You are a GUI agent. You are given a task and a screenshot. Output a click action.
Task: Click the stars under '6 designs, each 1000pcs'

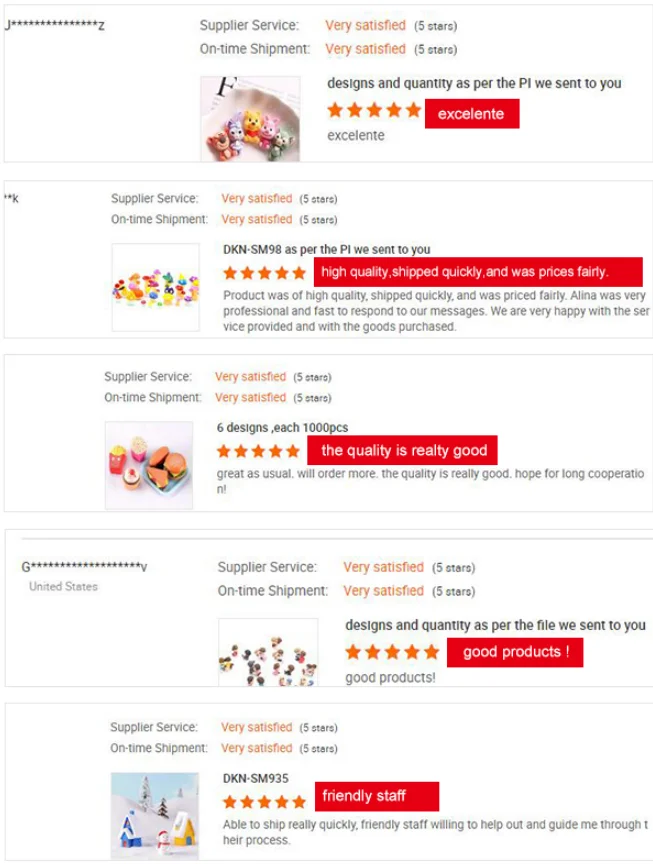coord(258,451)
